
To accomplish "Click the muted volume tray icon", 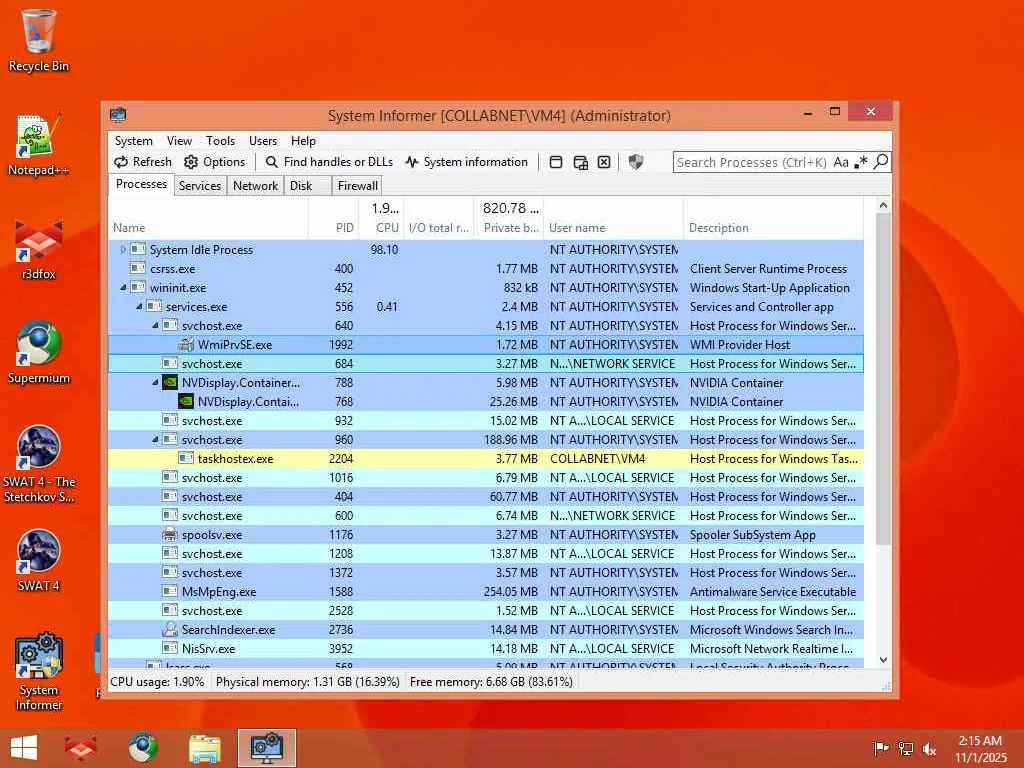I will point(929,748).
